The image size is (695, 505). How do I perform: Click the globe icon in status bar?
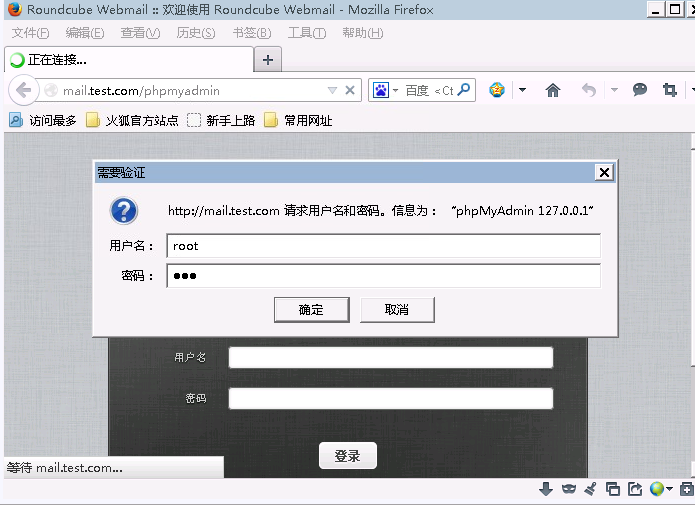pos(656,489)
